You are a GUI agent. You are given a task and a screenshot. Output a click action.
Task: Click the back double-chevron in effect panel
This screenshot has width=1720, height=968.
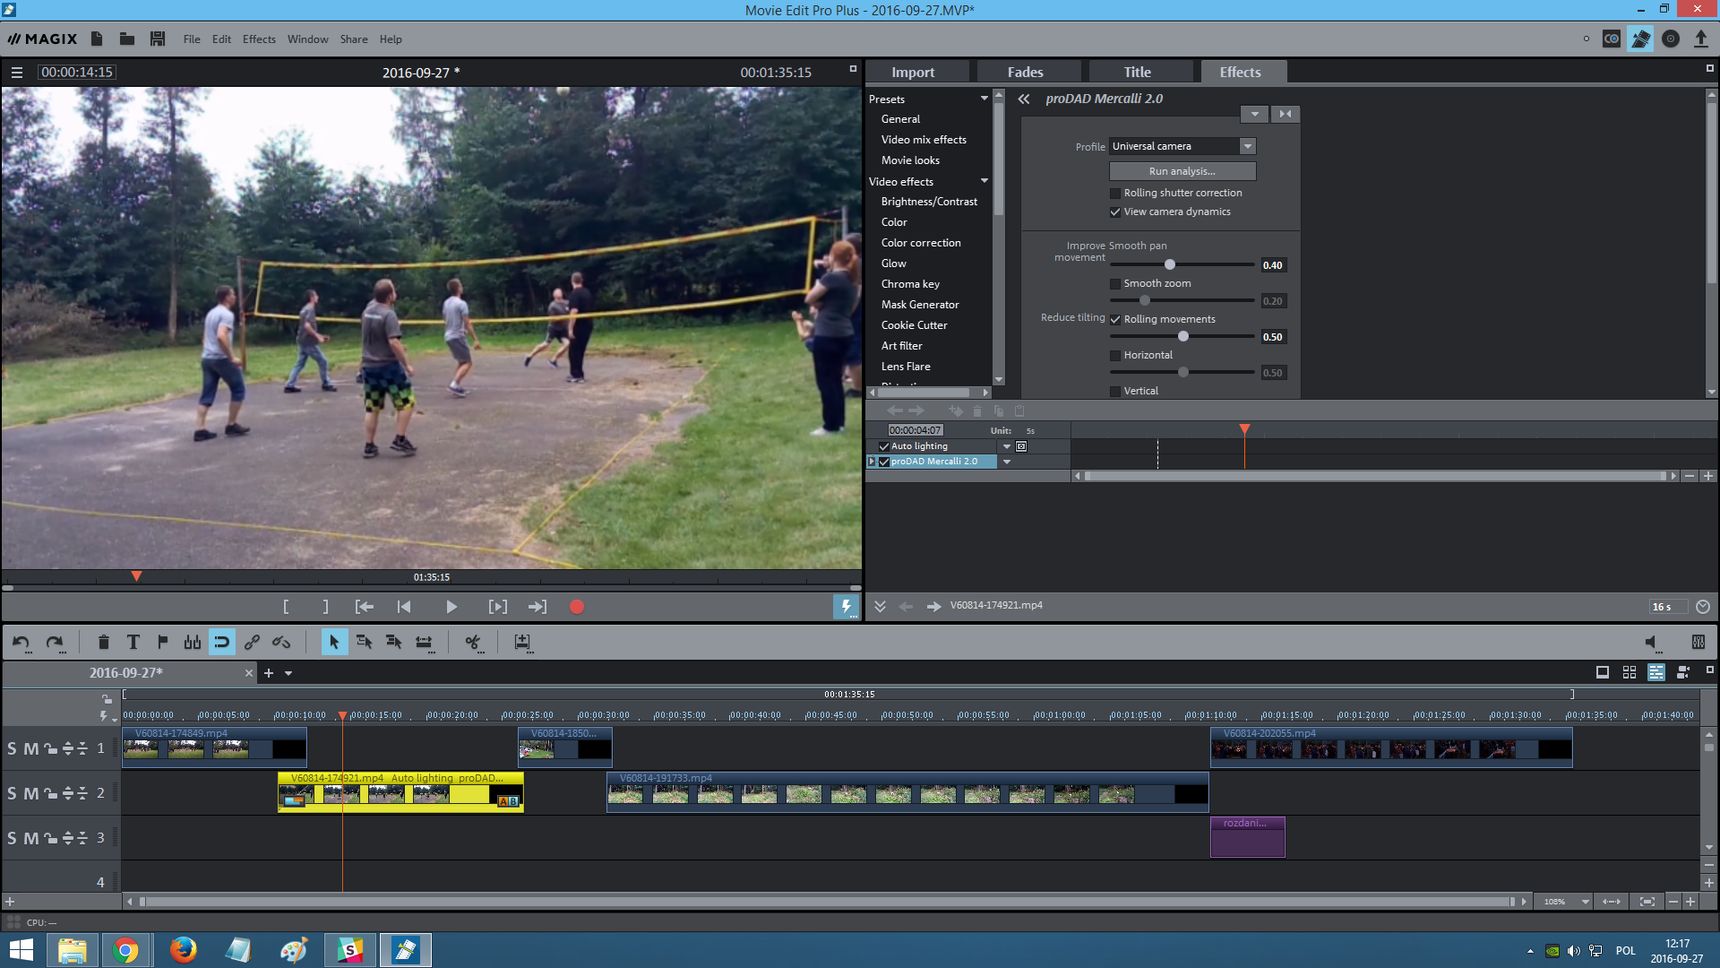pos(1024,99)
